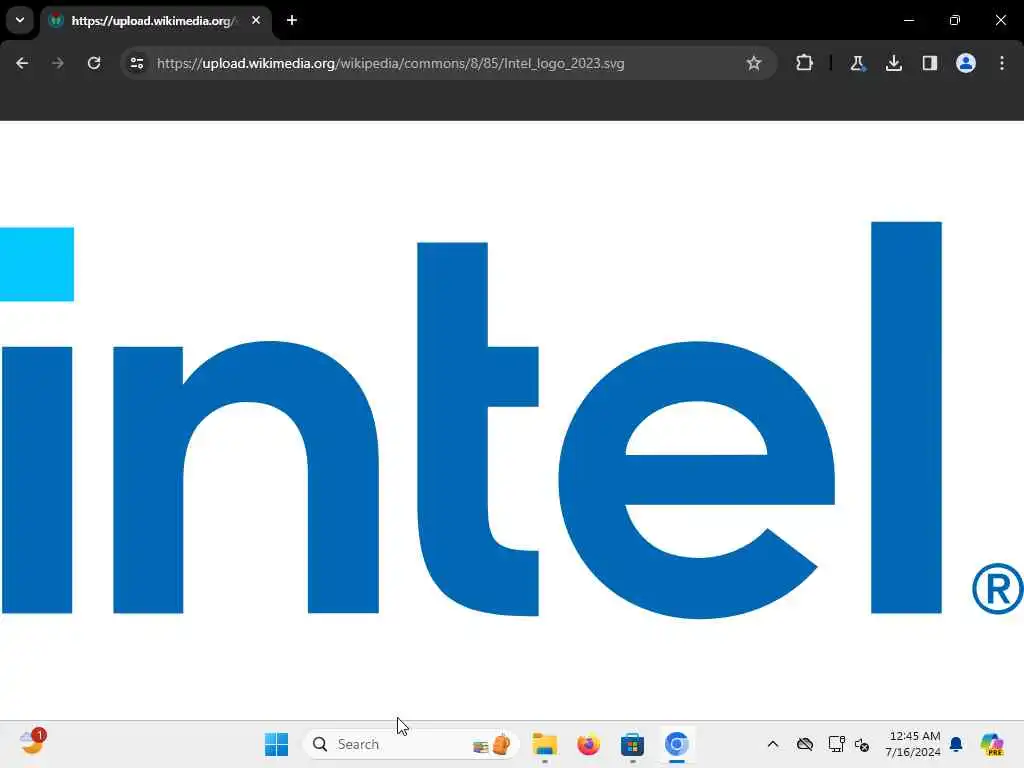Click the forward navigation arrow
1024x768 pixels.
click(x=58, y=63)
